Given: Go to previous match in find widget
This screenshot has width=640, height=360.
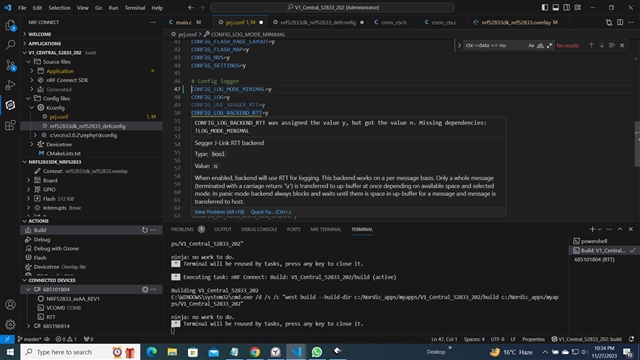Looking at the screenshot, I should [591, 45].
